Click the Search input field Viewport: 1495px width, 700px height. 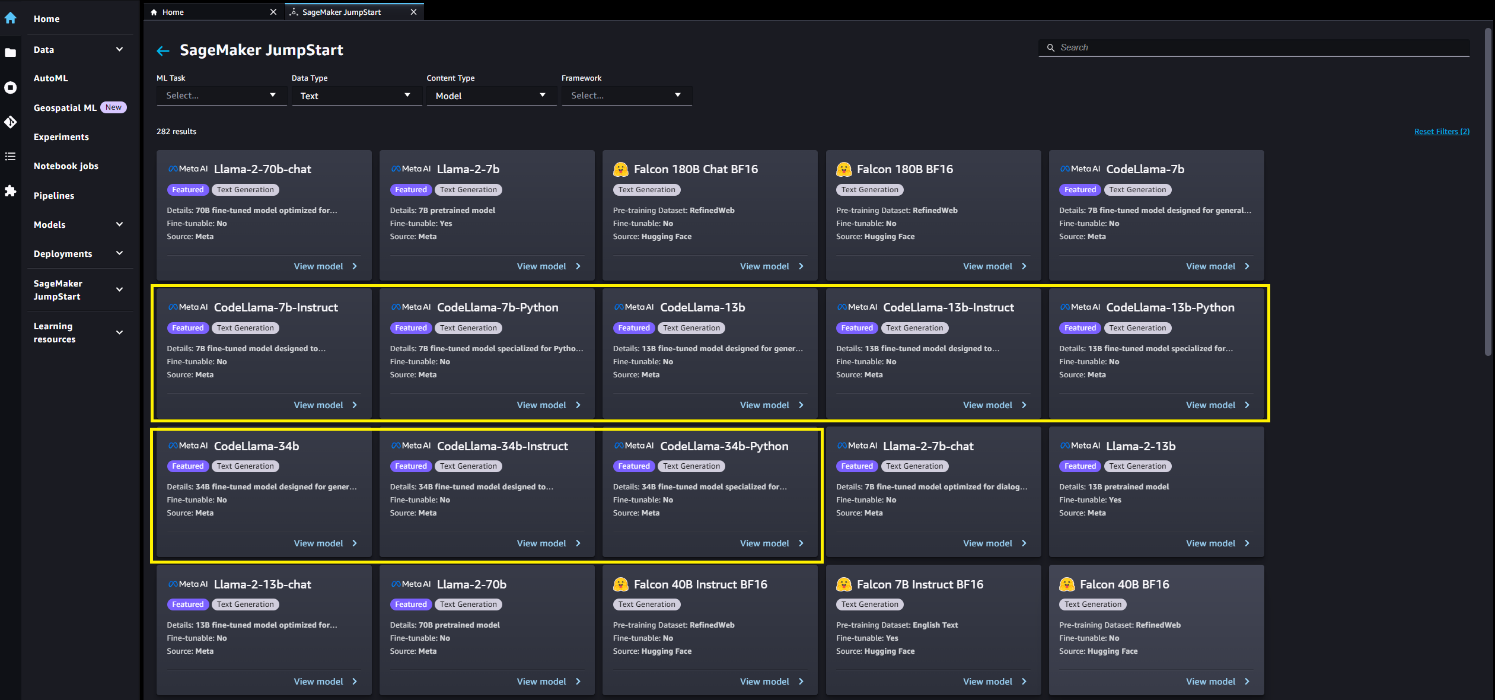click(1254, 47)
